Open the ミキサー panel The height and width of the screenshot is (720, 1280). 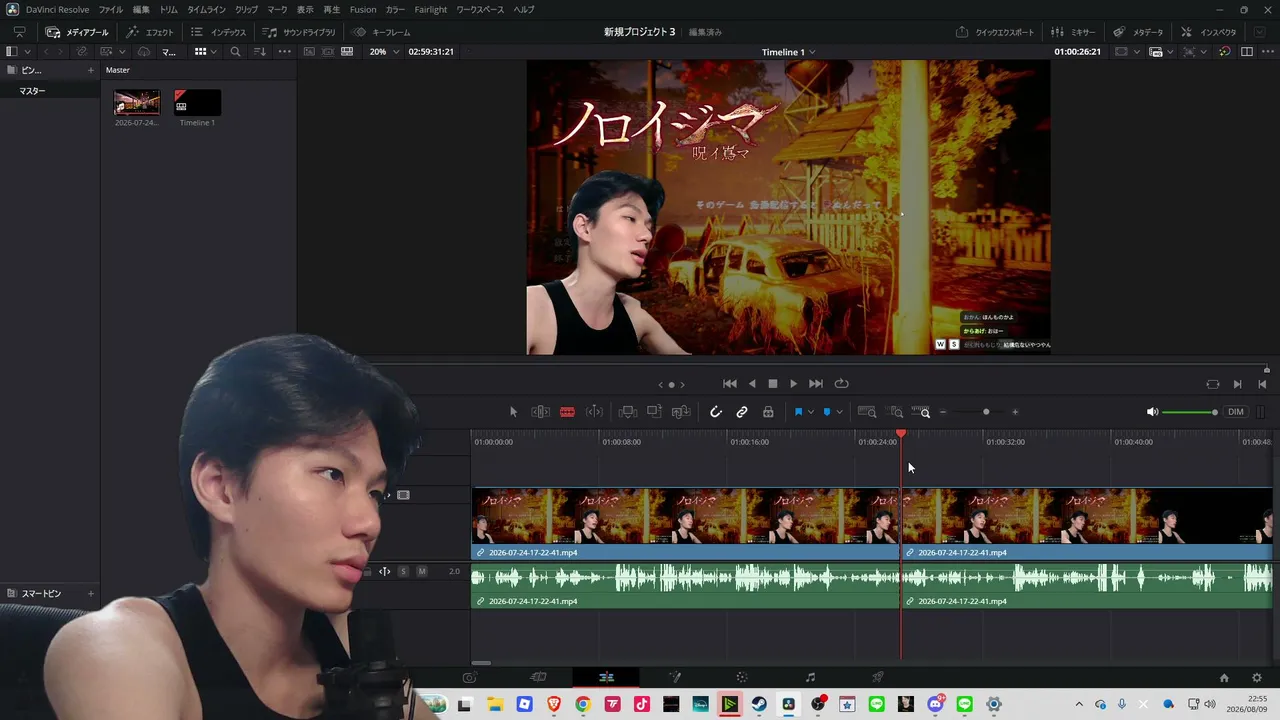[1074, 32]
